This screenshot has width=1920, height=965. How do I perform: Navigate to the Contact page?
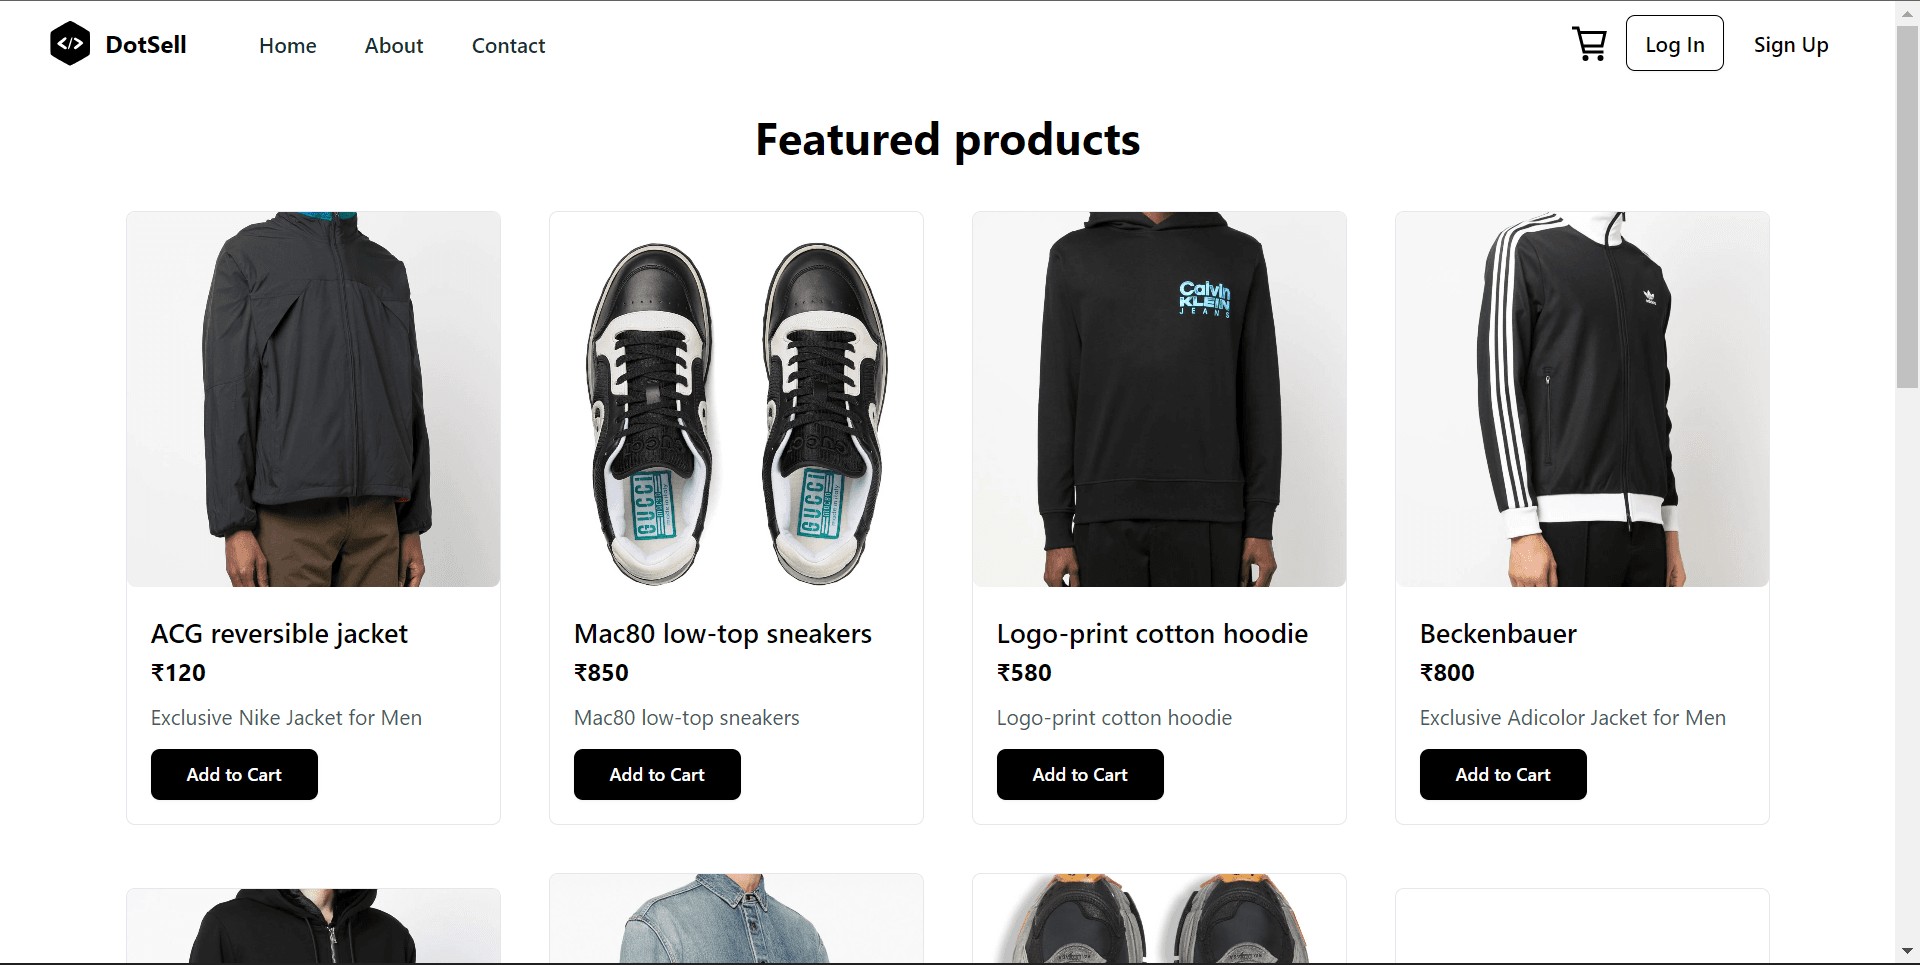point(508,46)
